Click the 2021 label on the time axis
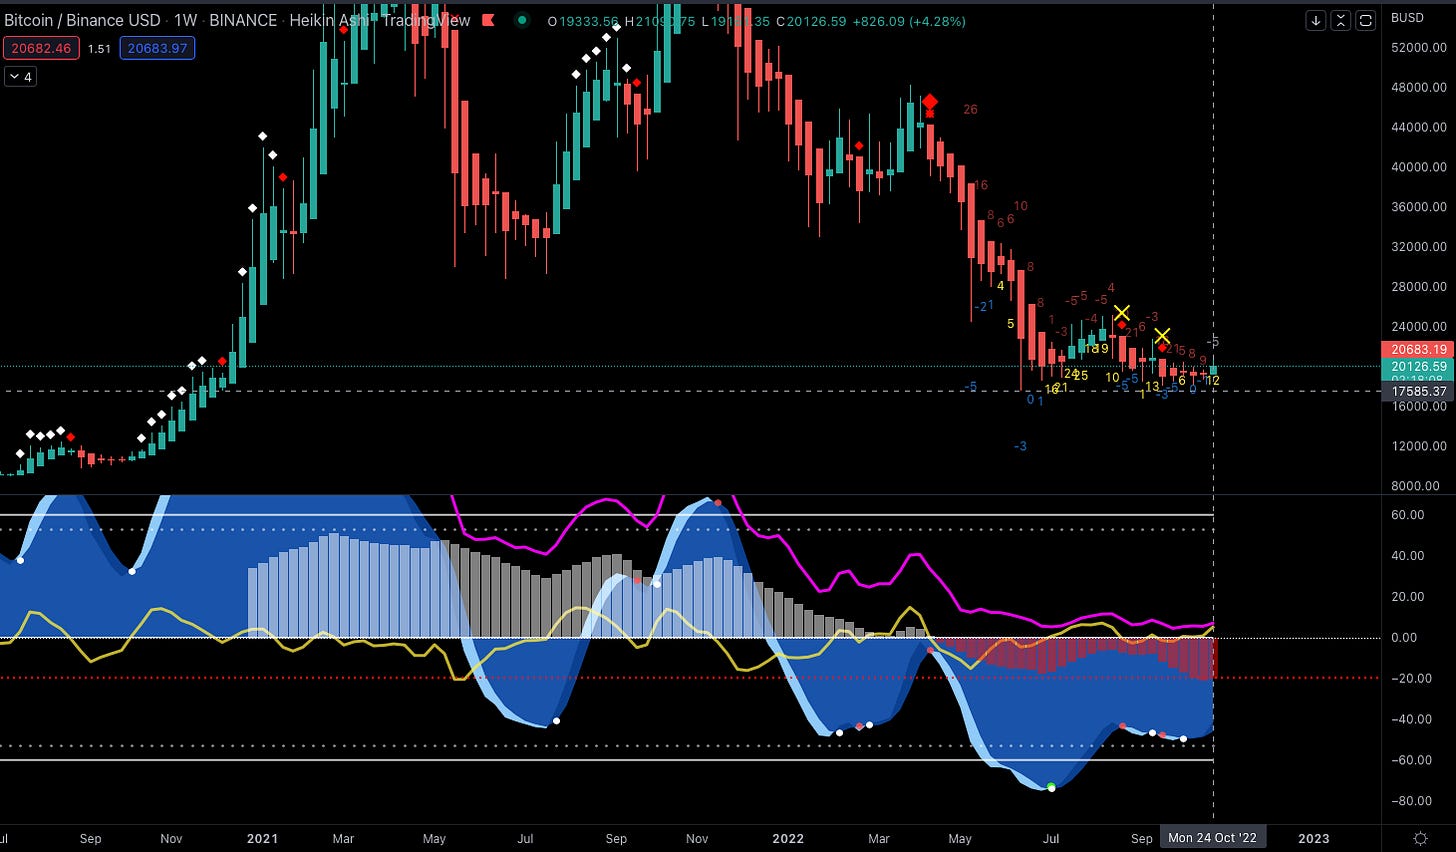 (262, 838)
